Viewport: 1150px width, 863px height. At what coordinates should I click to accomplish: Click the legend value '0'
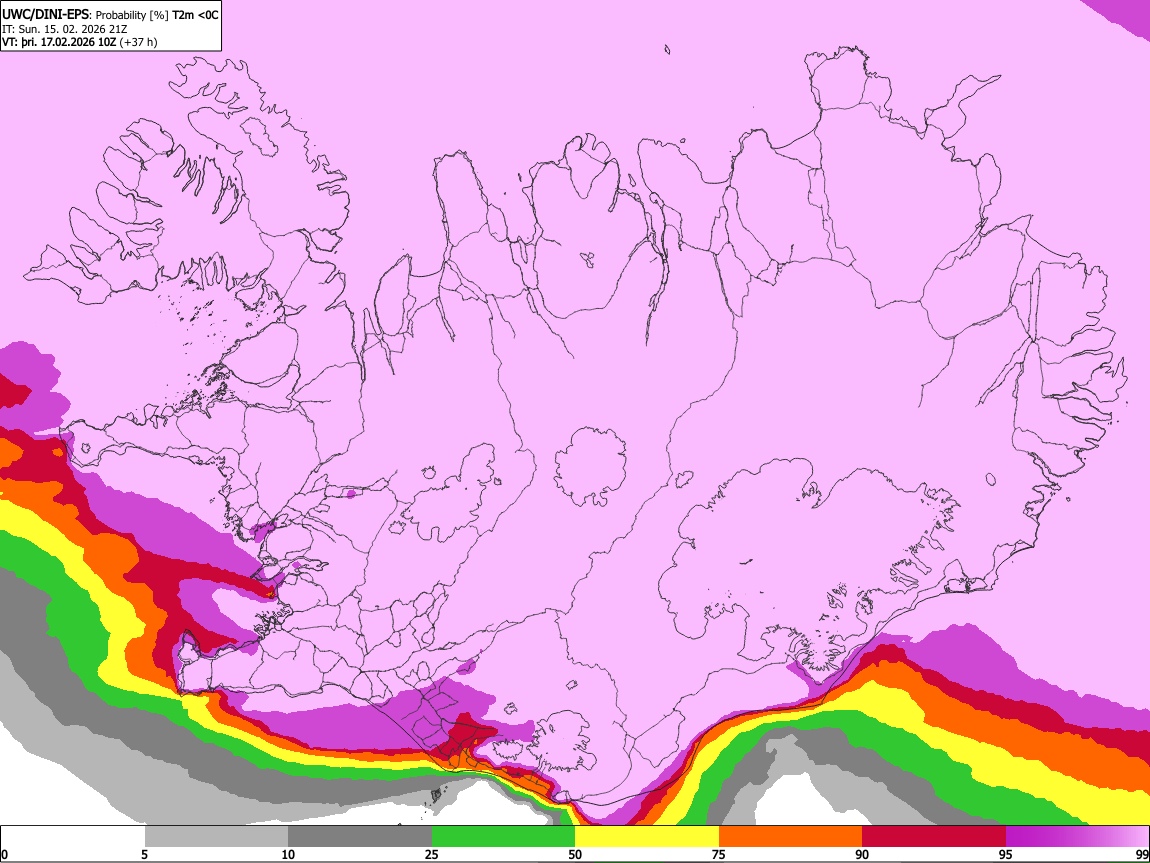(4, 855)
